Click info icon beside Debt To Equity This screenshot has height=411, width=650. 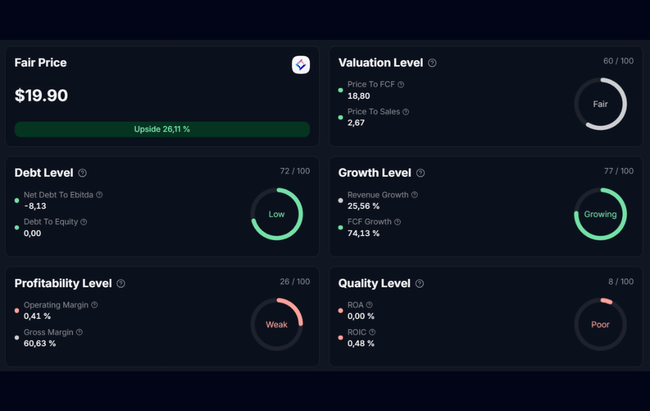84,222
